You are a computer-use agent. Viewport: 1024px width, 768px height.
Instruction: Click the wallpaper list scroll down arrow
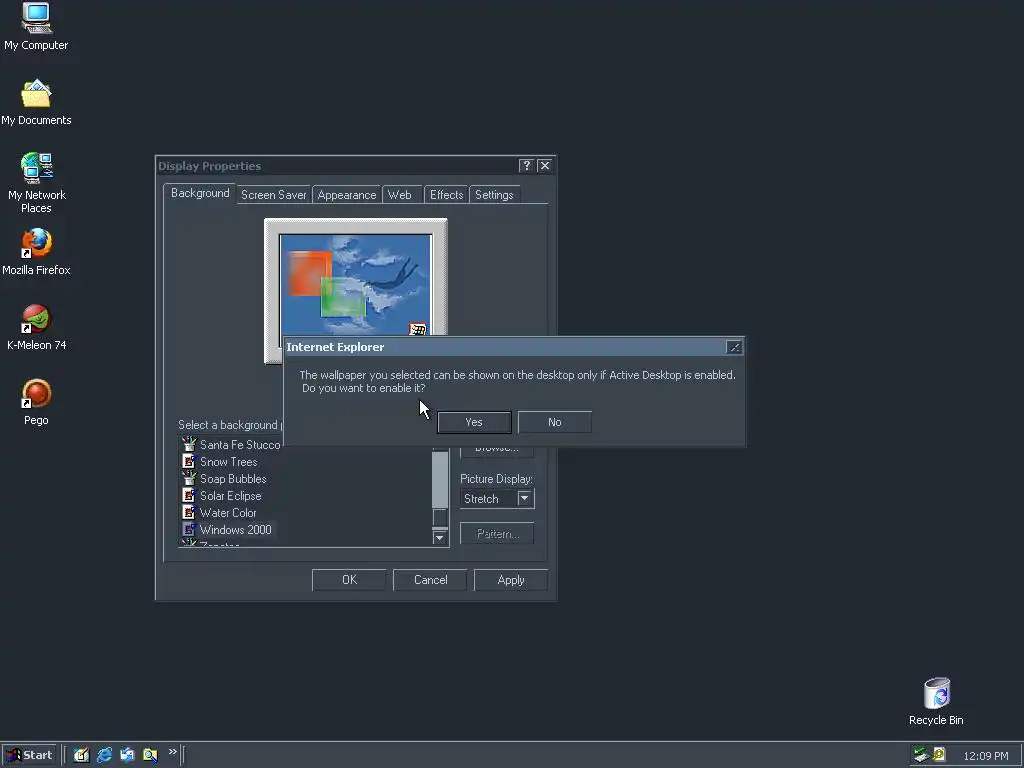coord(440,537)
